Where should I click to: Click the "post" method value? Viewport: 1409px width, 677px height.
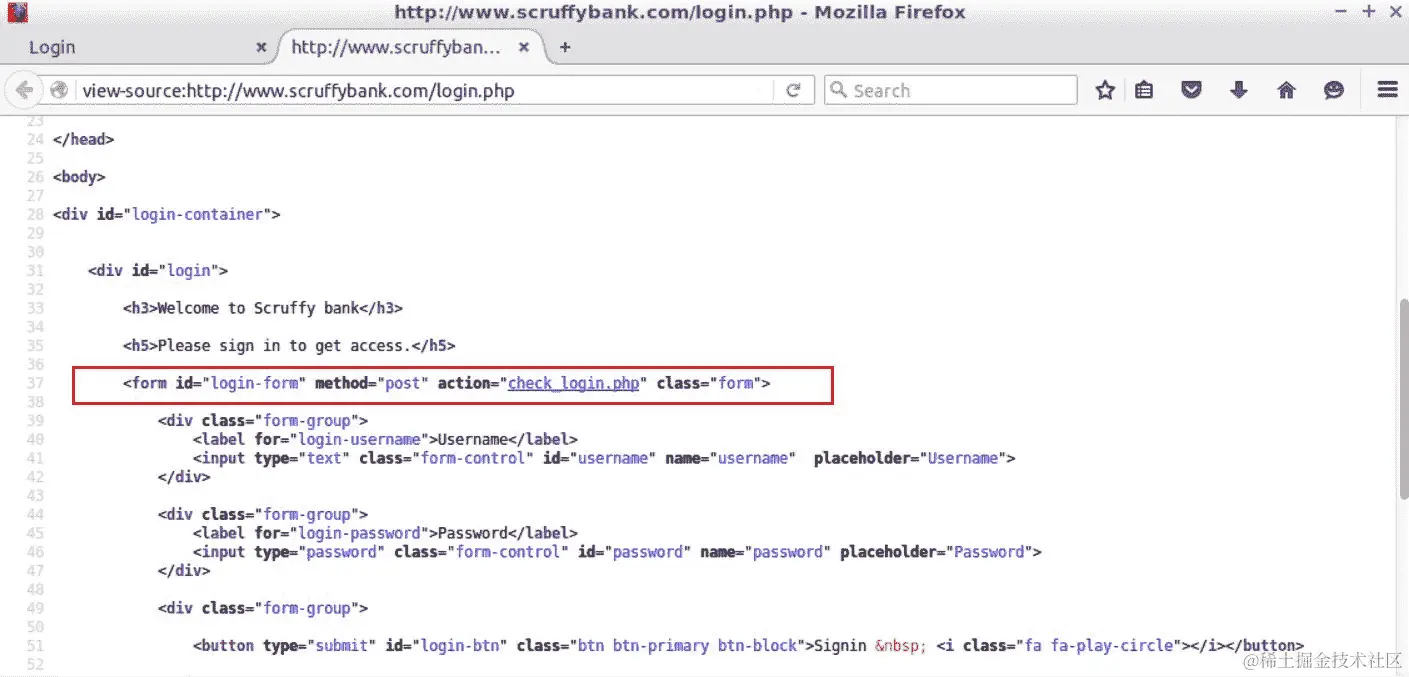pos(403,383)
